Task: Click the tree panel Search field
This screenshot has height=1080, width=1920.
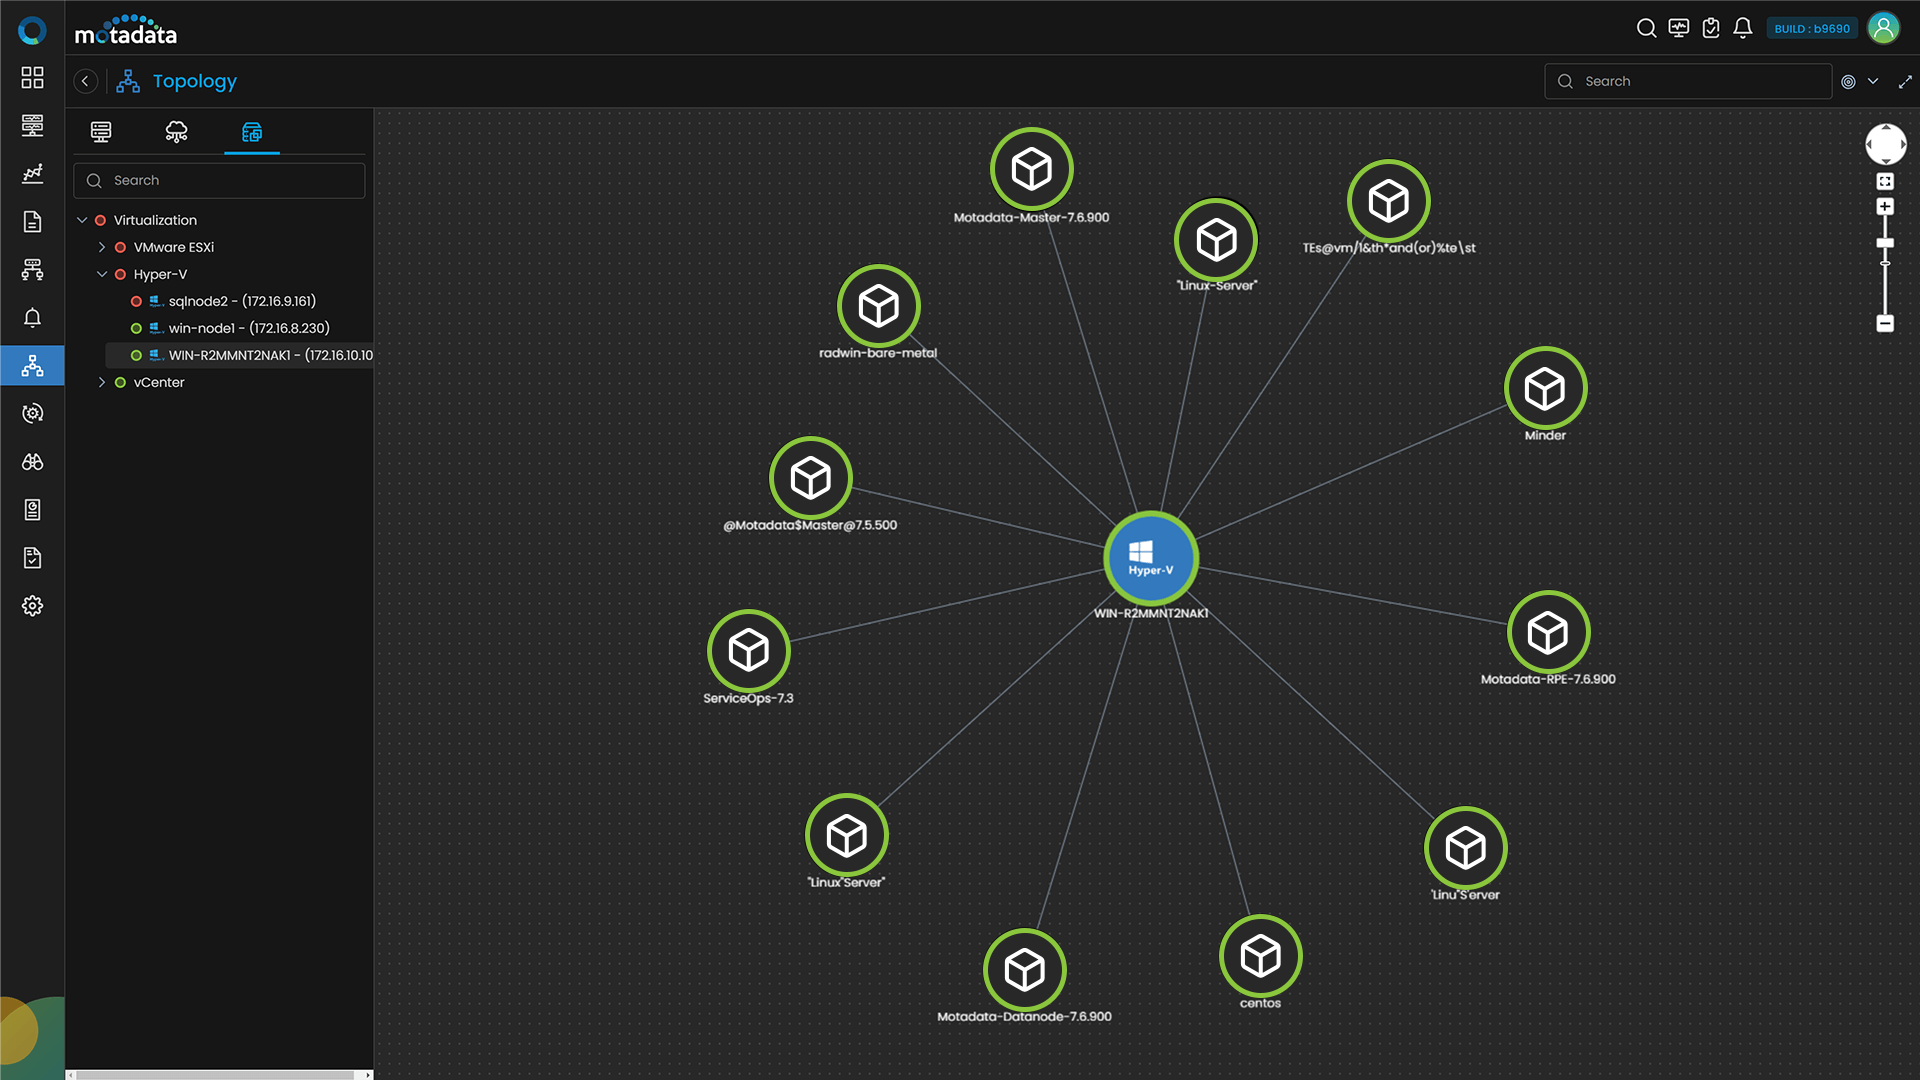Action: 219,180
